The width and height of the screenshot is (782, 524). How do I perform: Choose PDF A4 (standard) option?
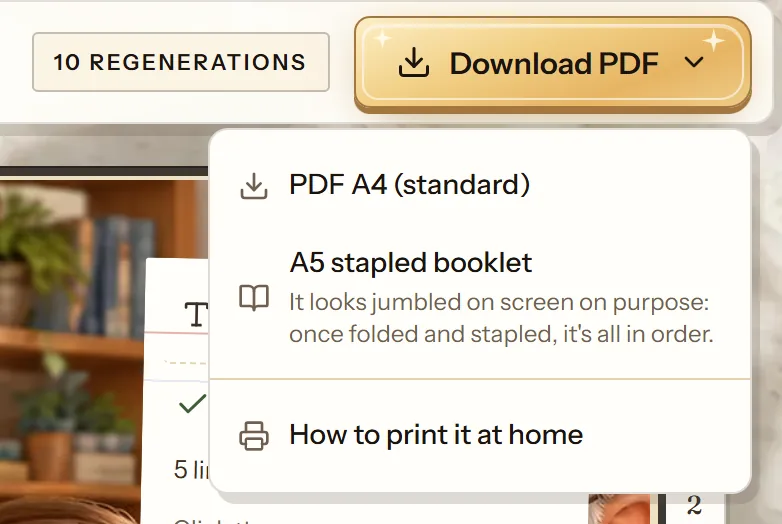[480, 185]
